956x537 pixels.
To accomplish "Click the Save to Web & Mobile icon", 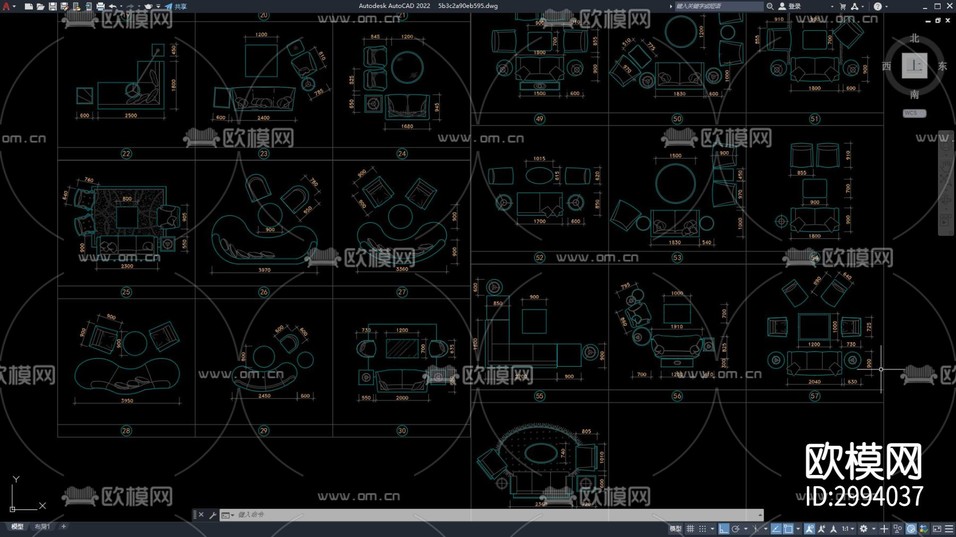I will tap(89, 6).
